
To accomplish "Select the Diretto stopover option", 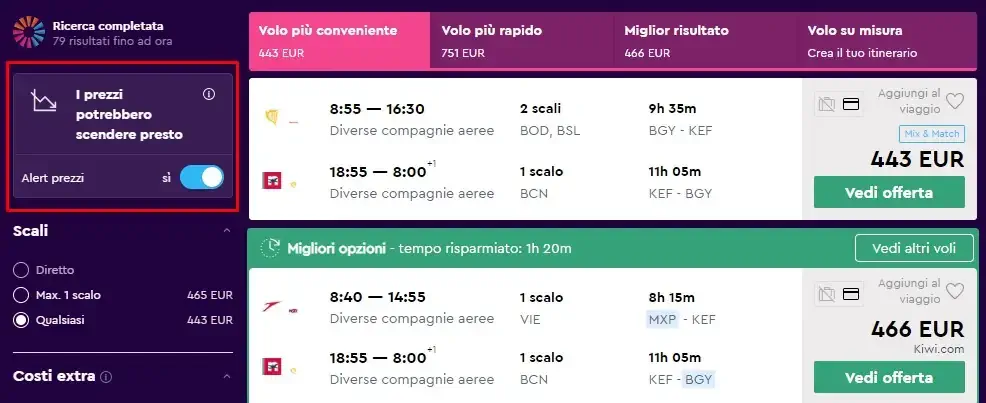I will coord(21,270).
